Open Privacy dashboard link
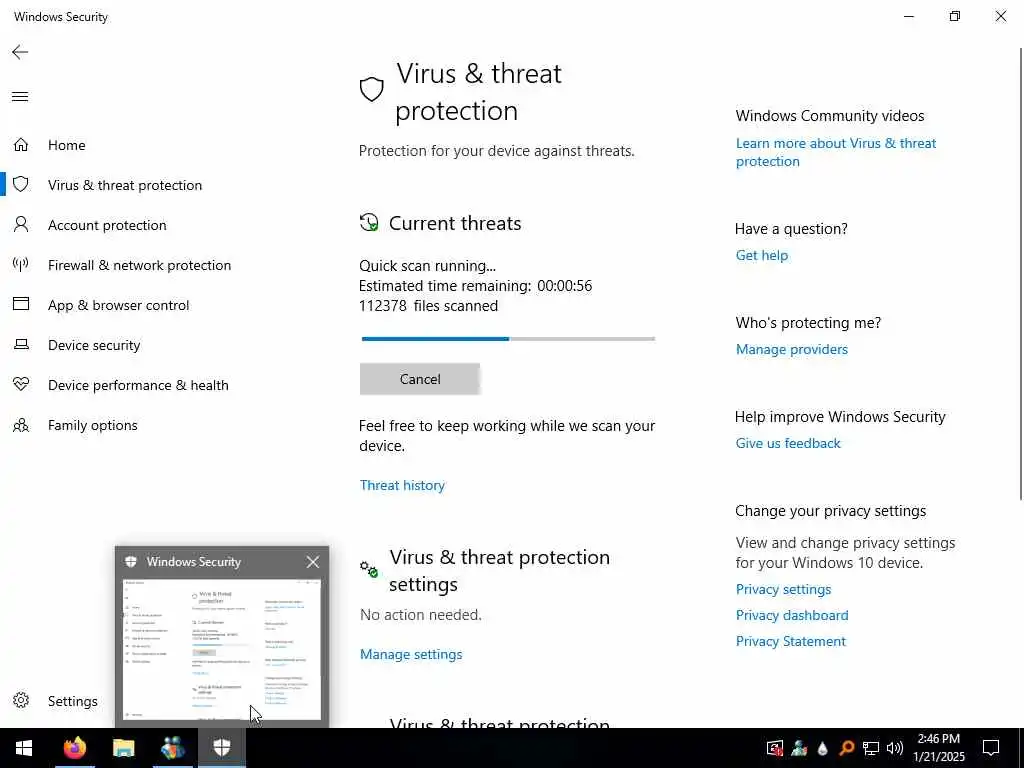Viewport: 1024px width, 768px height. pyautogui.click(x=792, y=615)
